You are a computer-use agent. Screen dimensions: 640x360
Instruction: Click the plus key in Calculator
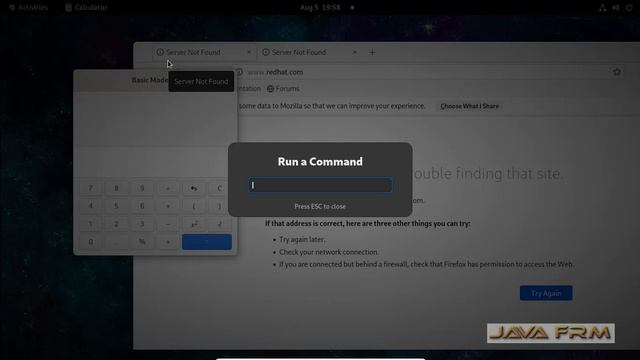click(168, 242)
